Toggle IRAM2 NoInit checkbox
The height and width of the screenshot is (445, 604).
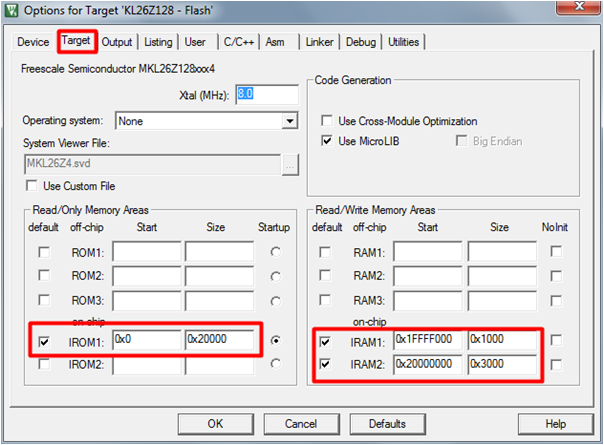556,364
